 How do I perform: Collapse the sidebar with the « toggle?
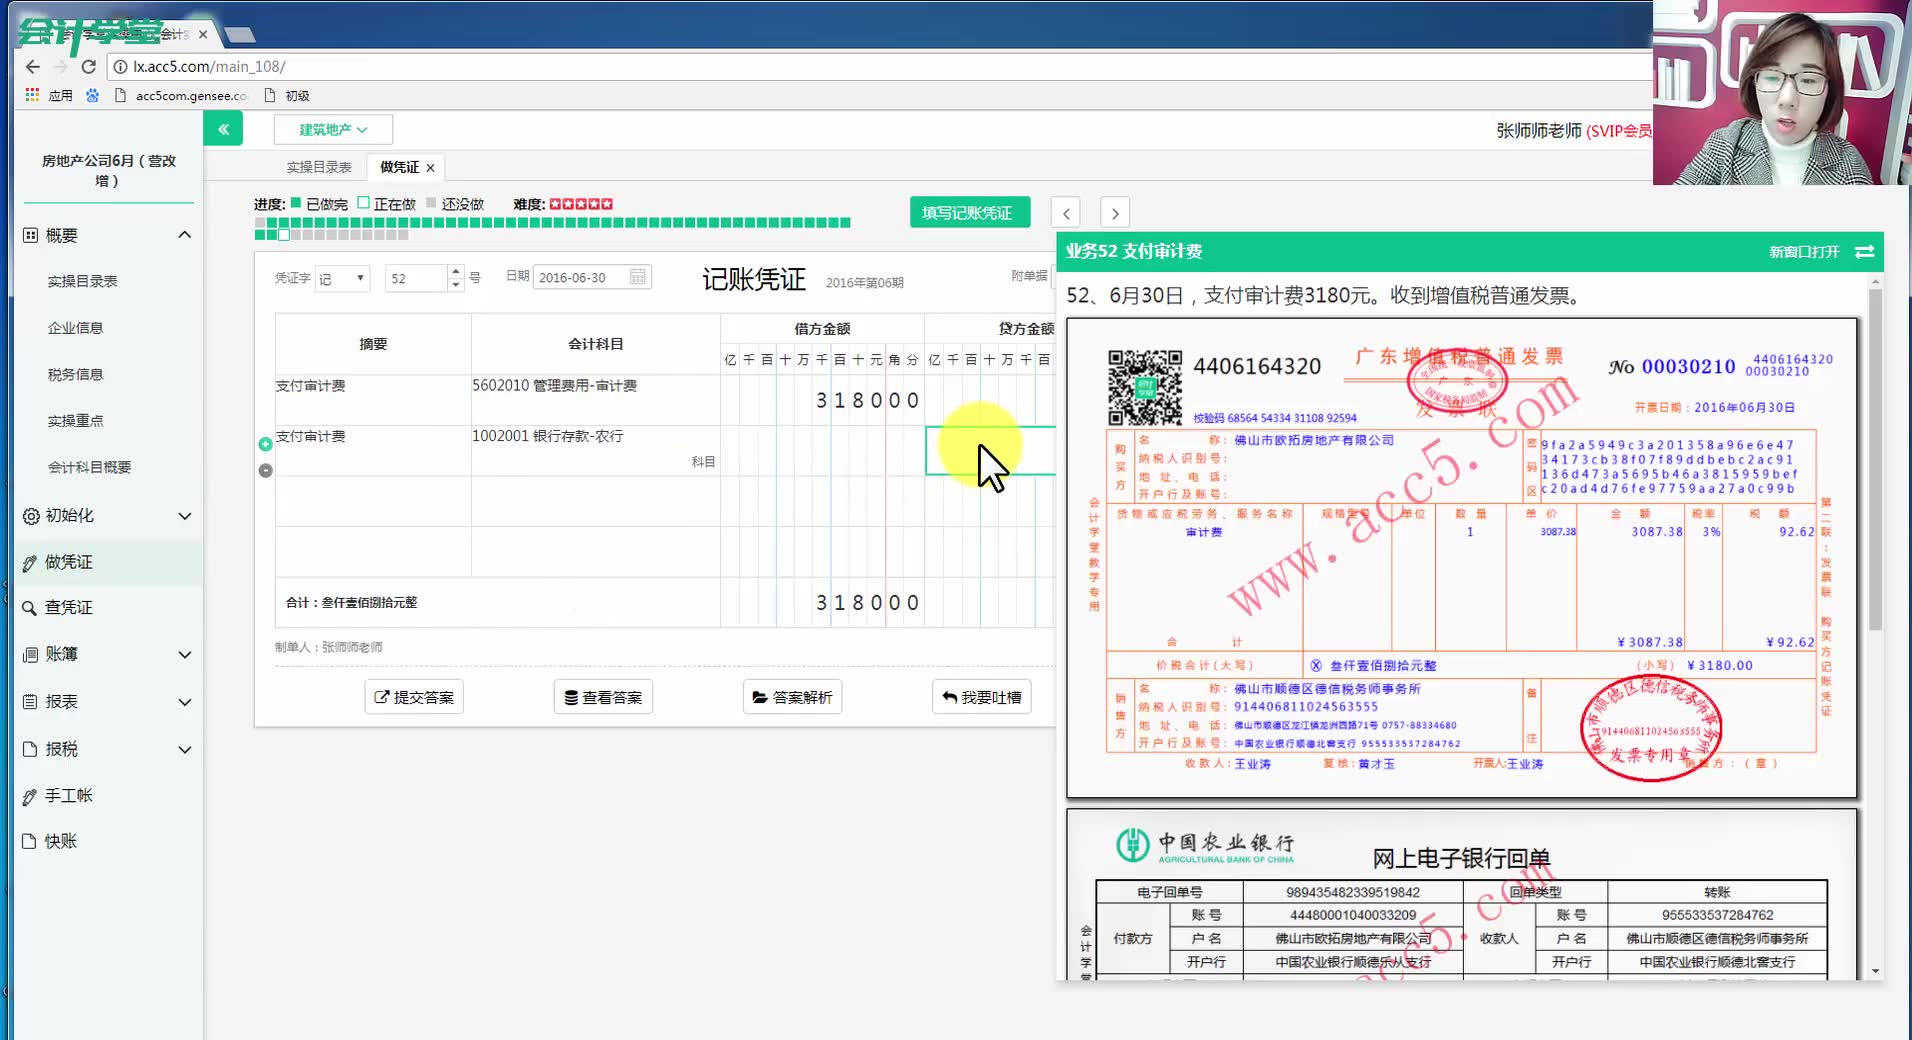pyautogui.click(x=223, y=128)
